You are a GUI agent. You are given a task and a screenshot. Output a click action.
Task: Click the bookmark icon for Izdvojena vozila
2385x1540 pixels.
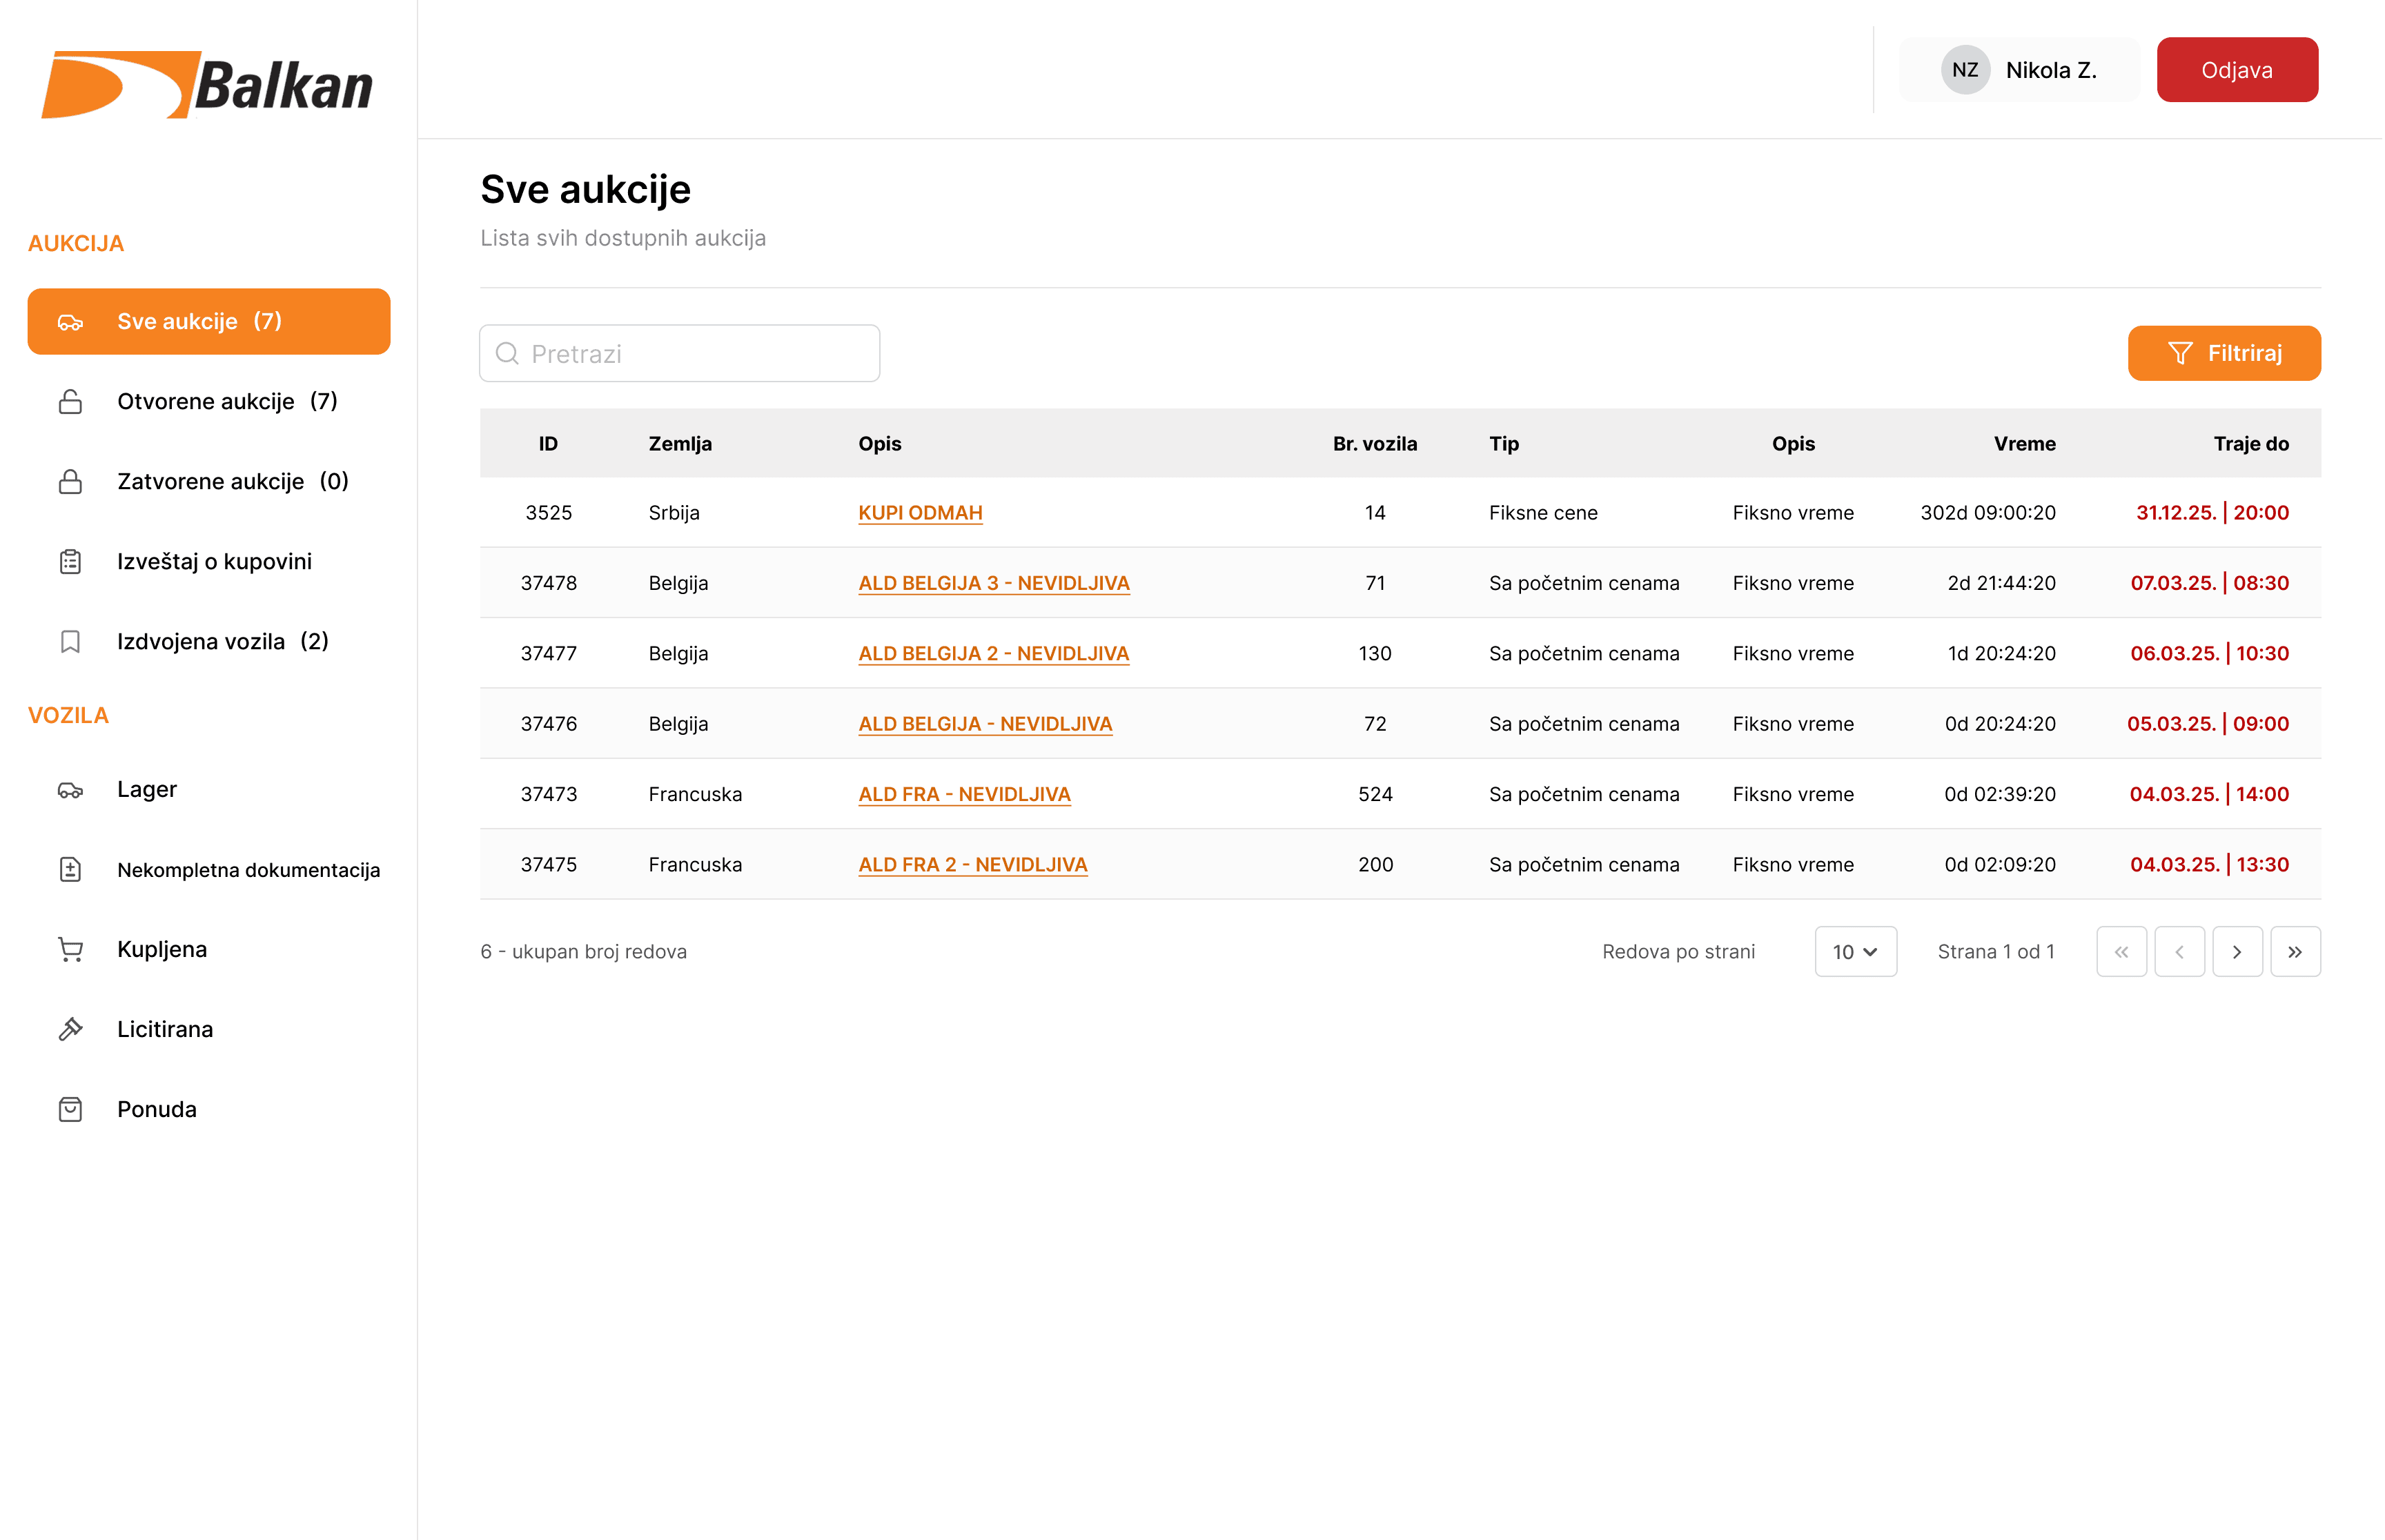click(70, 642)
